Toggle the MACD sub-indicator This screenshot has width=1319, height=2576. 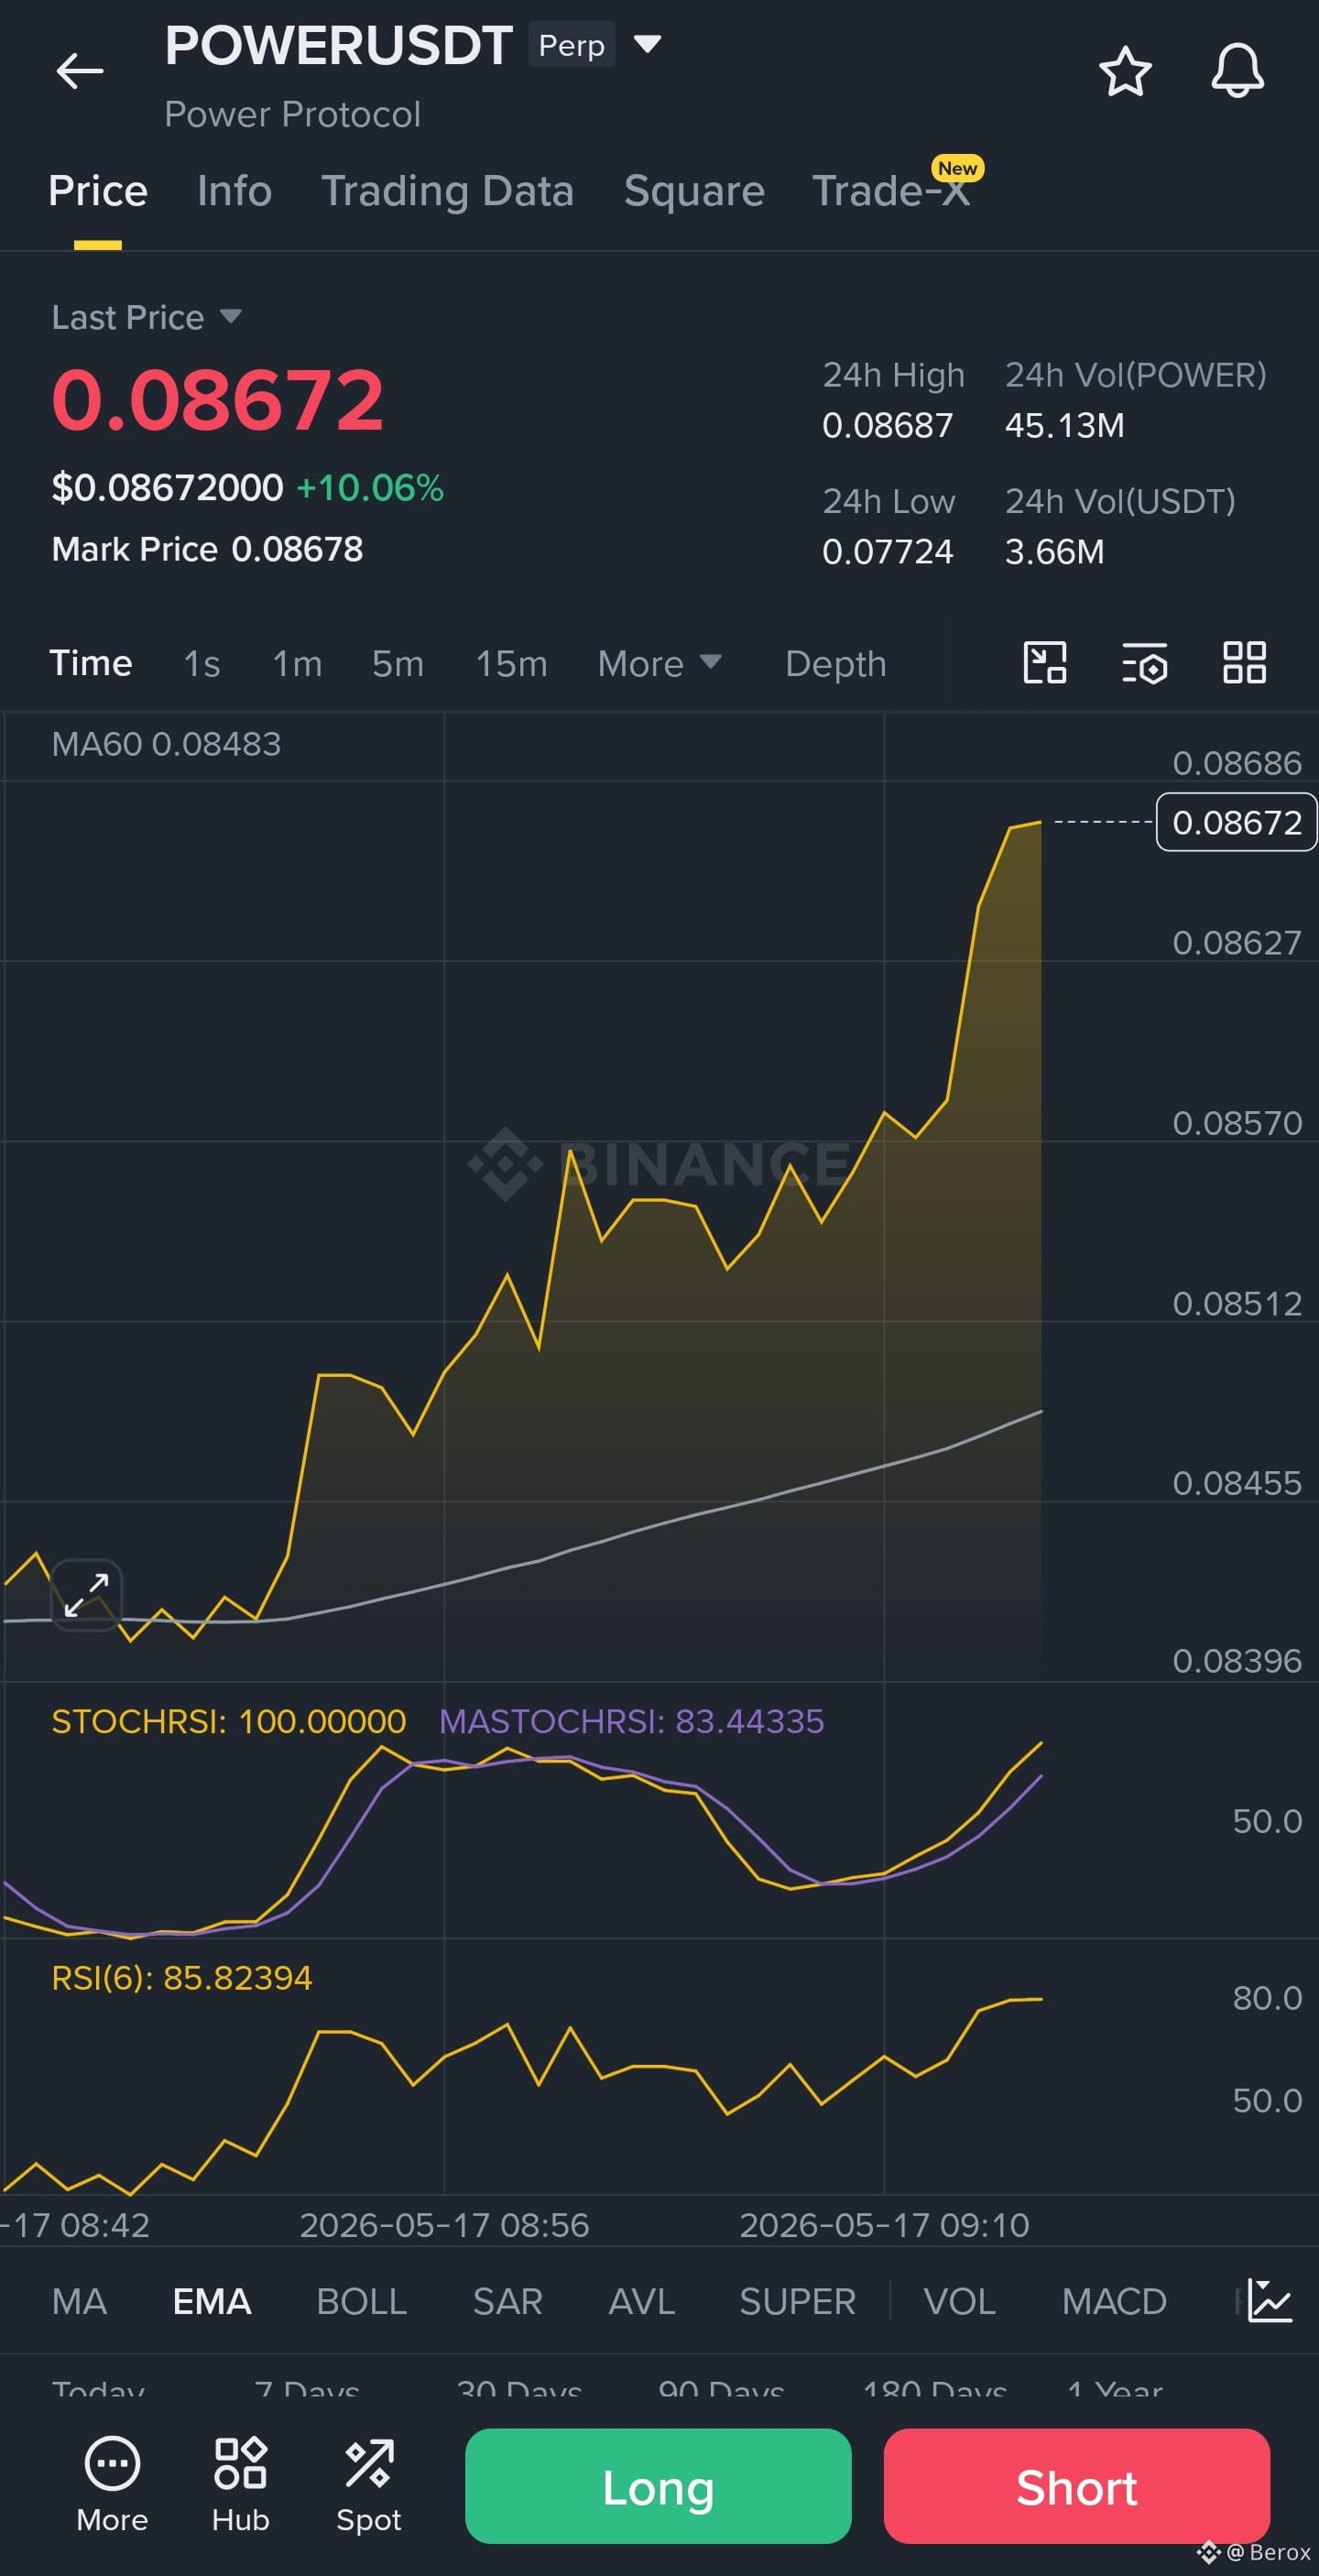point(1114,2301)
